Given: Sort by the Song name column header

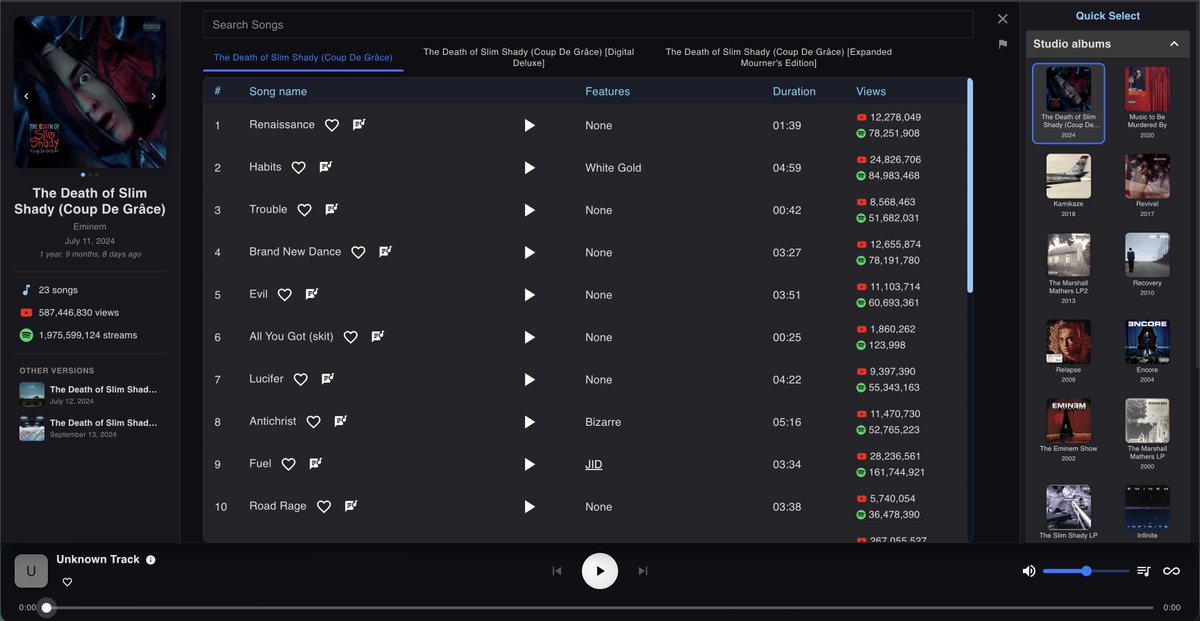Looking at the screenshot, I should point(278,91).
